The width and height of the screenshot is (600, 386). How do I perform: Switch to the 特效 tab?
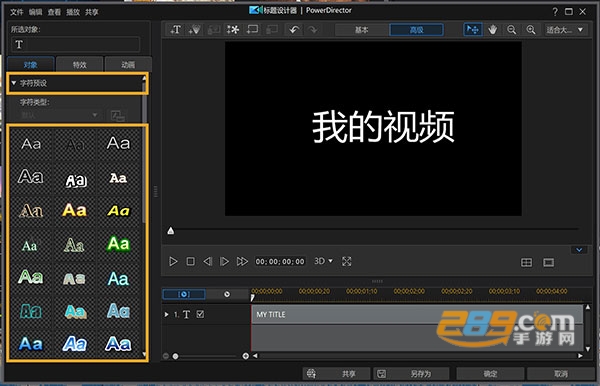point(80,64)
